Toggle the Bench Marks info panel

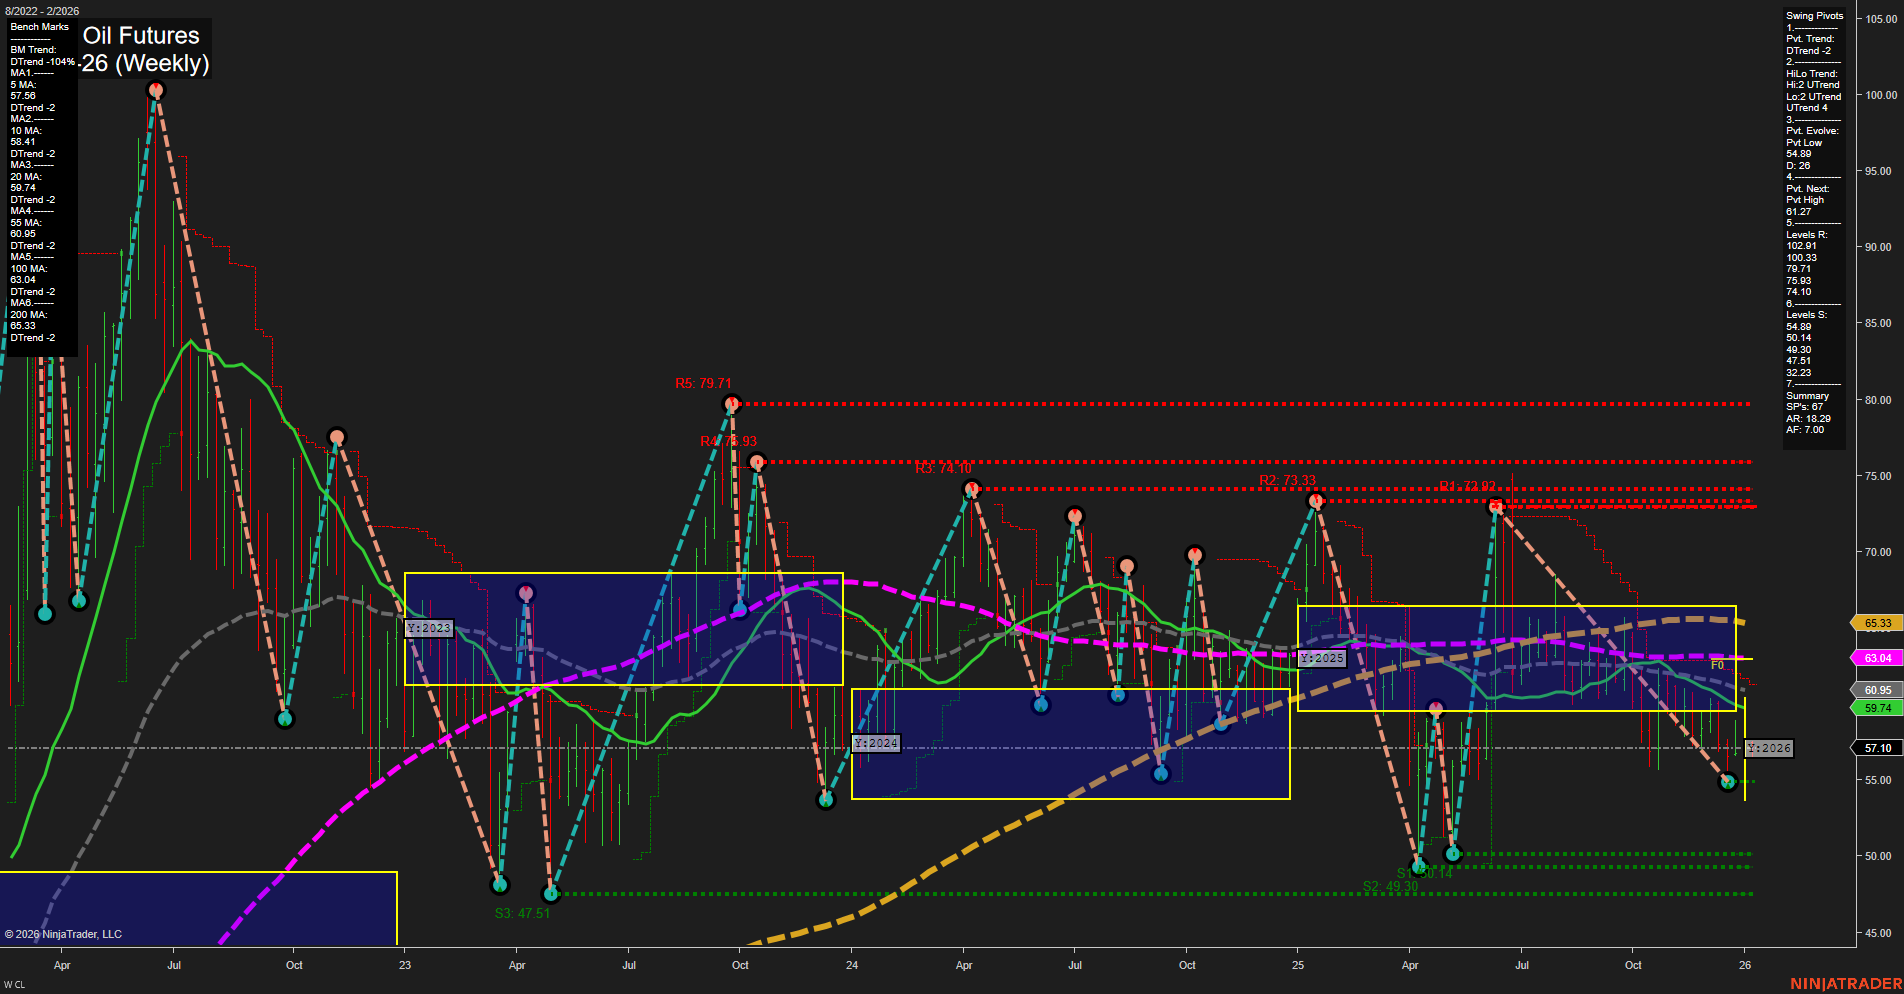coord(40,27)
